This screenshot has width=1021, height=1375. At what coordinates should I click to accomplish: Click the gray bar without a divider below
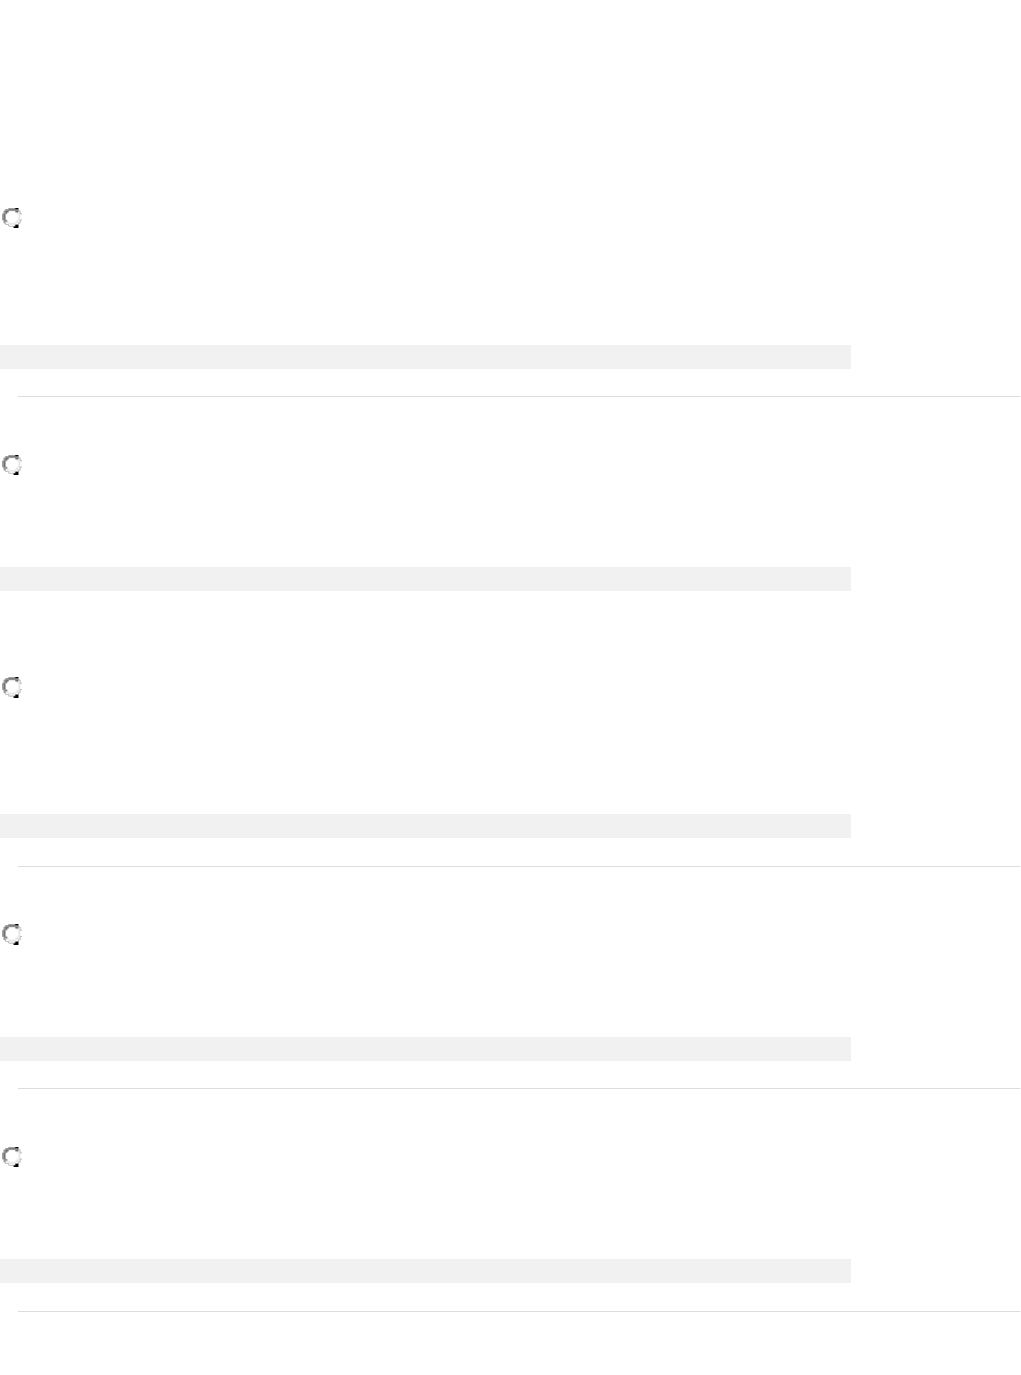click(x=425, y=579)
